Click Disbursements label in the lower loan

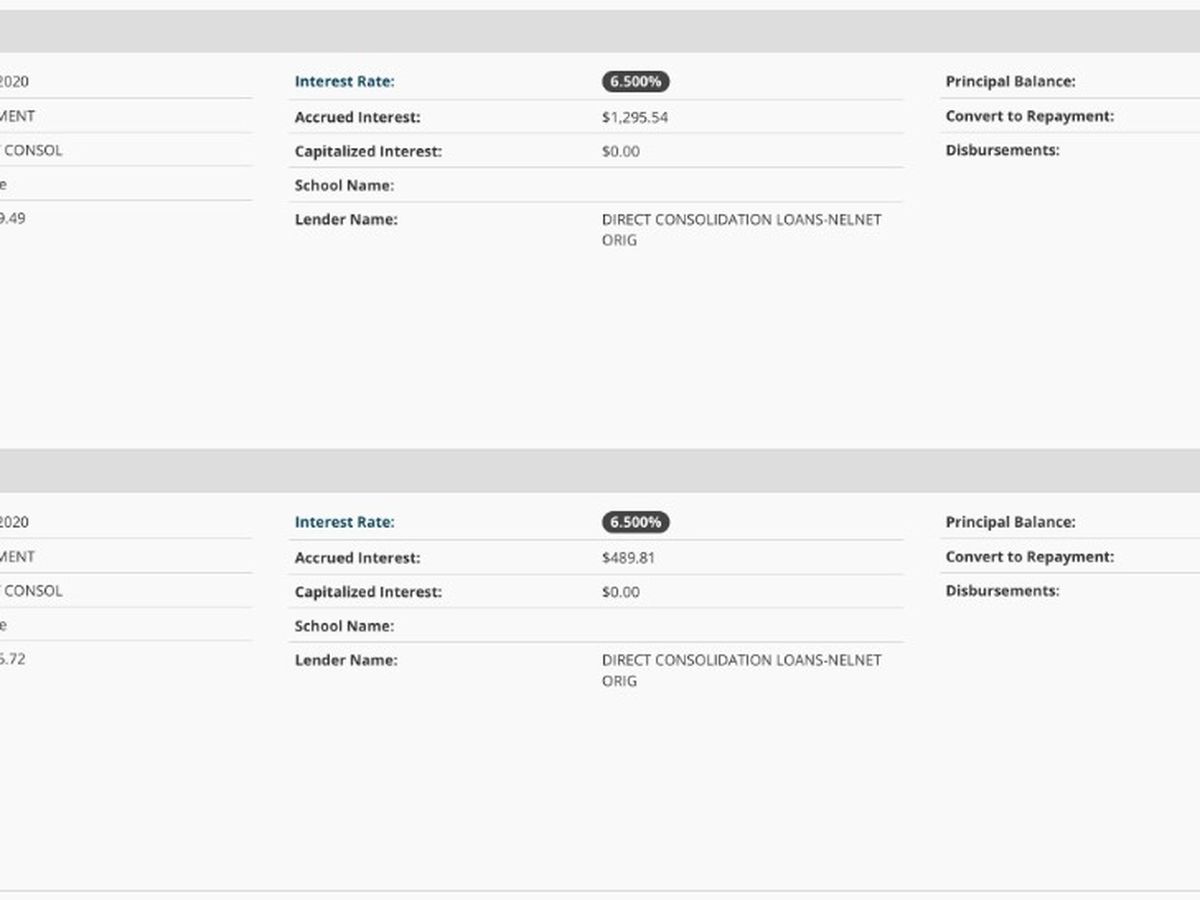[x=1002, y=591]
